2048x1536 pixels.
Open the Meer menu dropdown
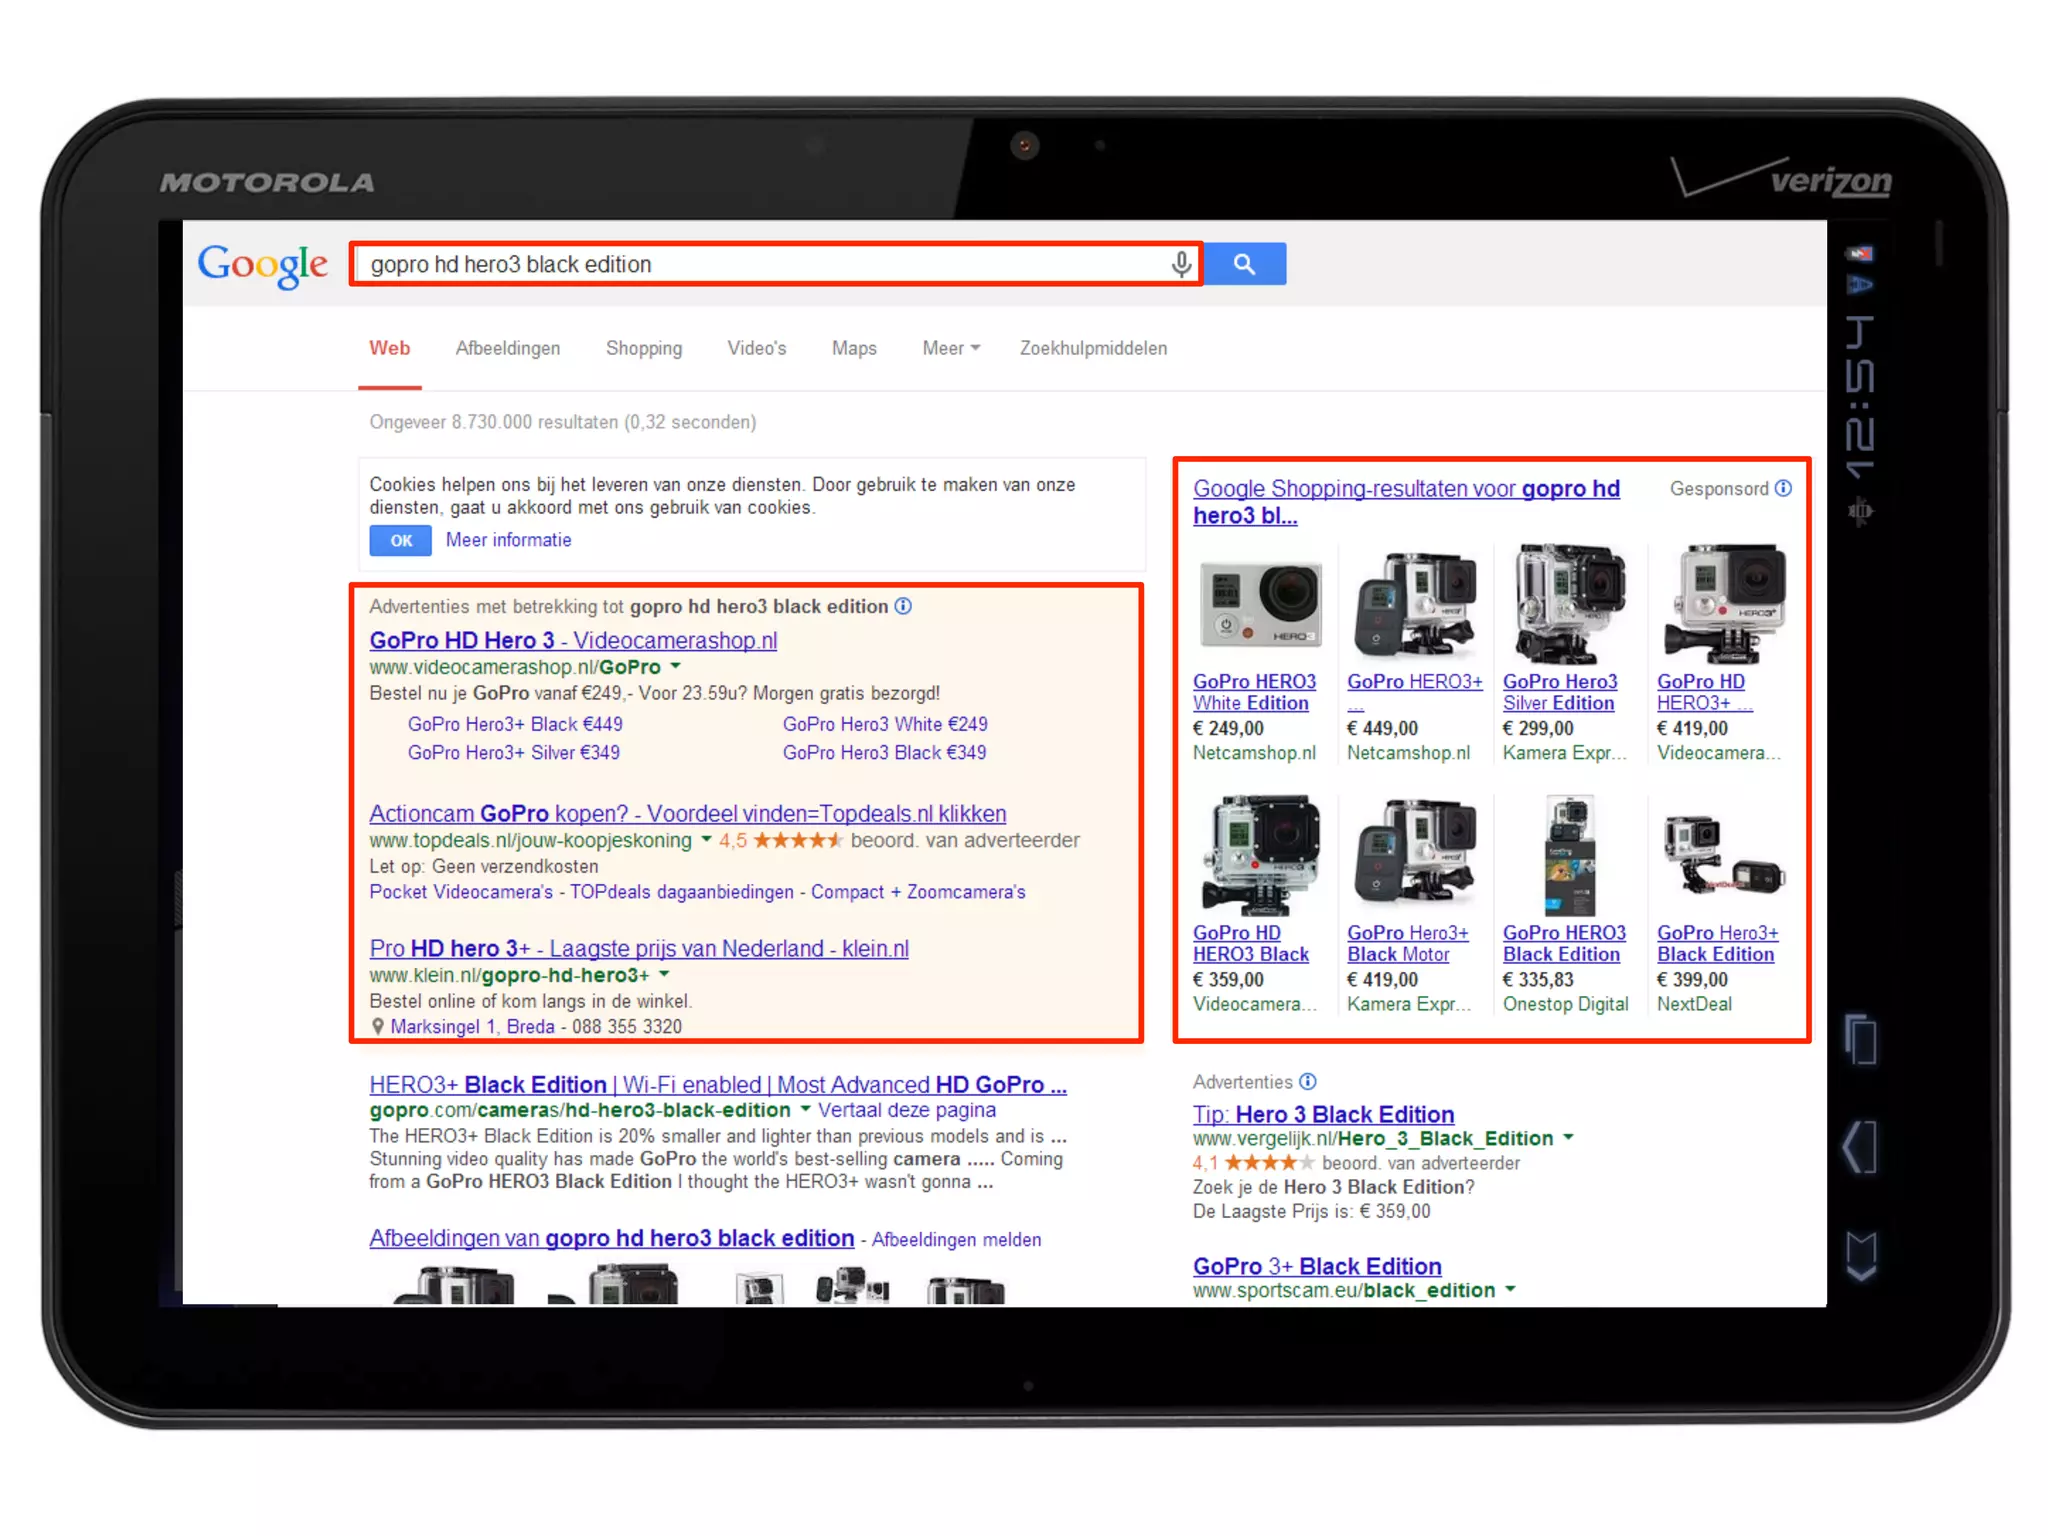coord(950,348)
